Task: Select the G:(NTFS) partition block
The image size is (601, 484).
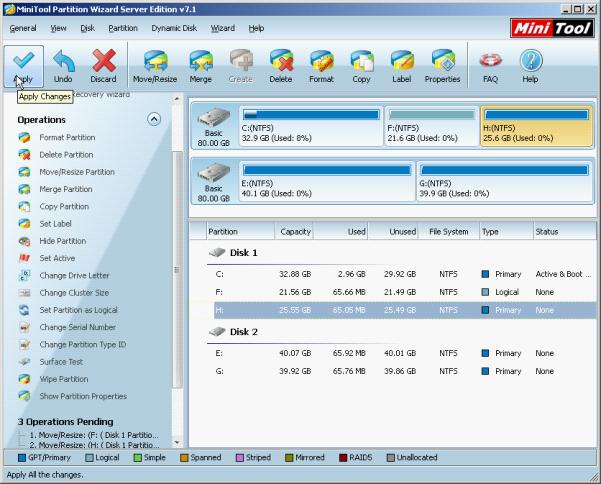Action: pos(504,181)
